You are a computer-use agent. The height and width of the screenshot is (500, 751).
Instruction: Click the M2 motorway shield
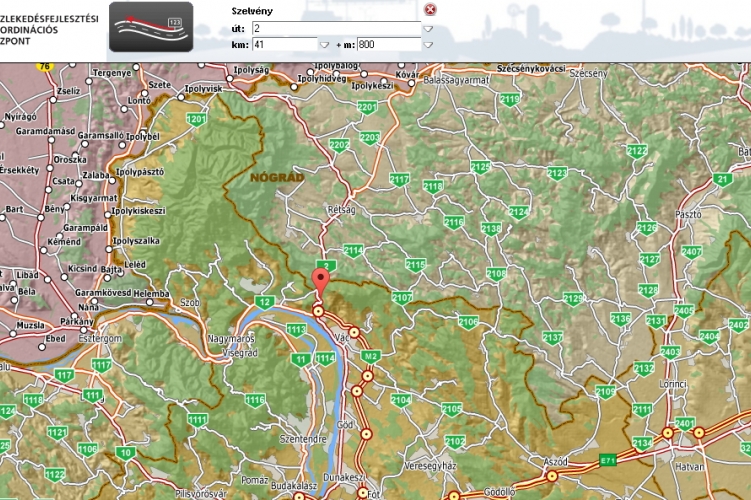[x=370, y=356]
